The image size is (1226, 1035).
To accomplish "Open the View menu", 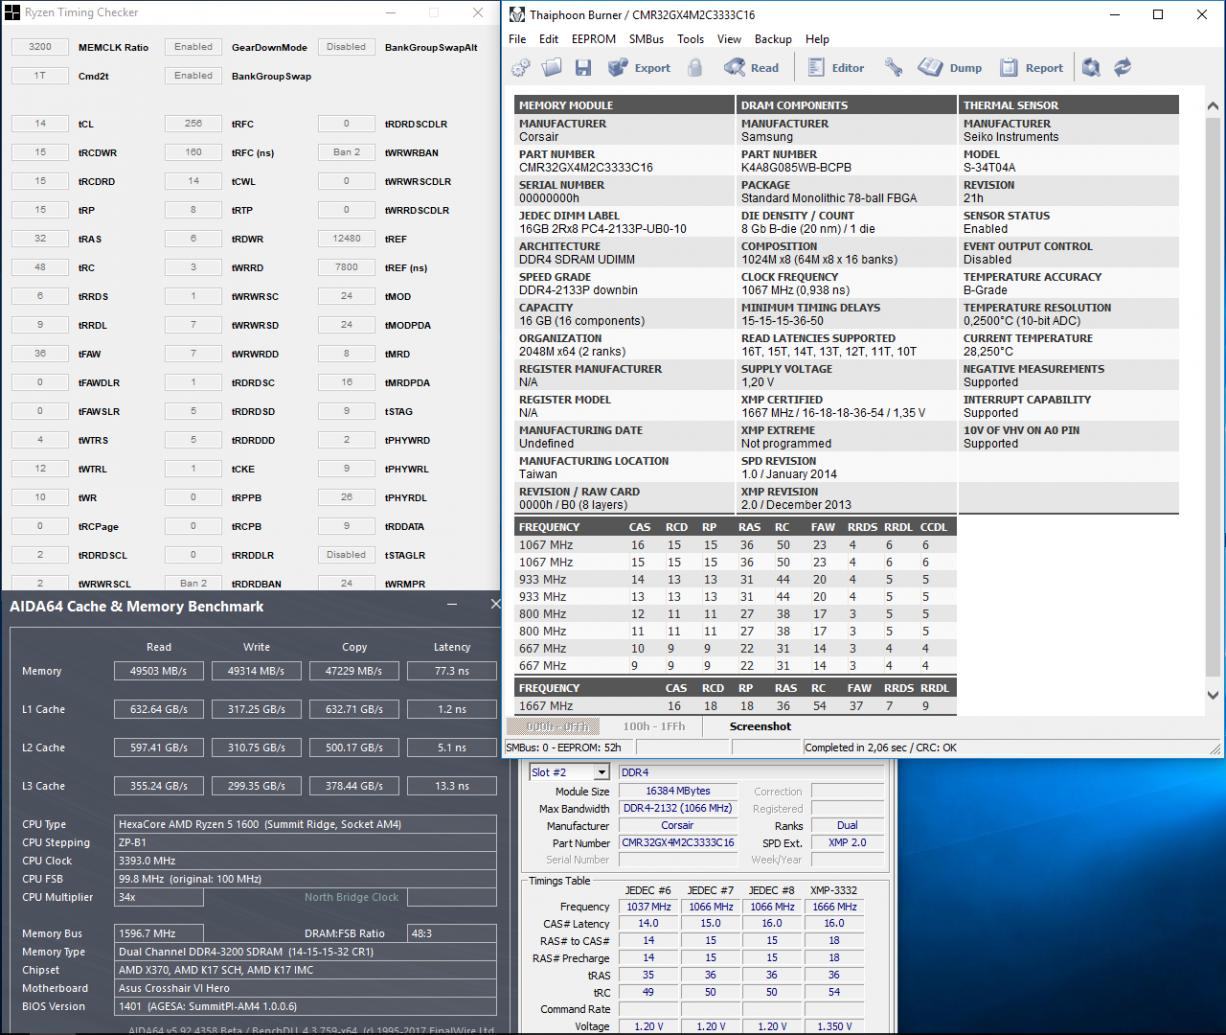I will (x=729, y=39).
